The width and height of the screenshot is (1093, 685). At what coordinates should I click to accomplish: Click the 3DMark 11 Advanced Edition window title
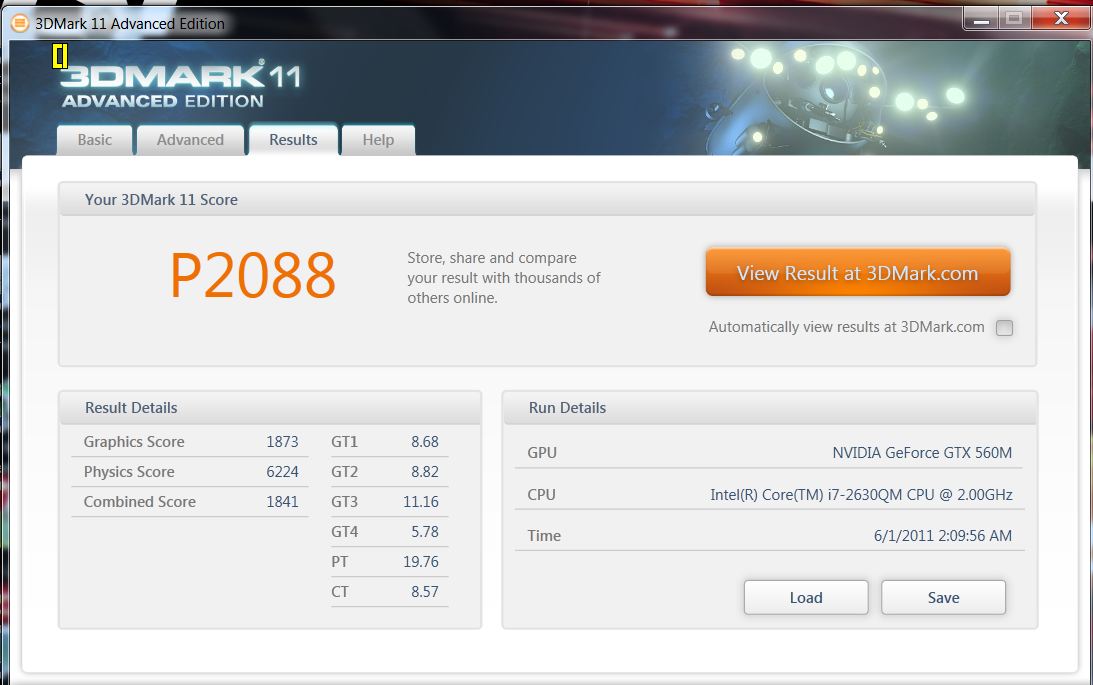point(130,24)
